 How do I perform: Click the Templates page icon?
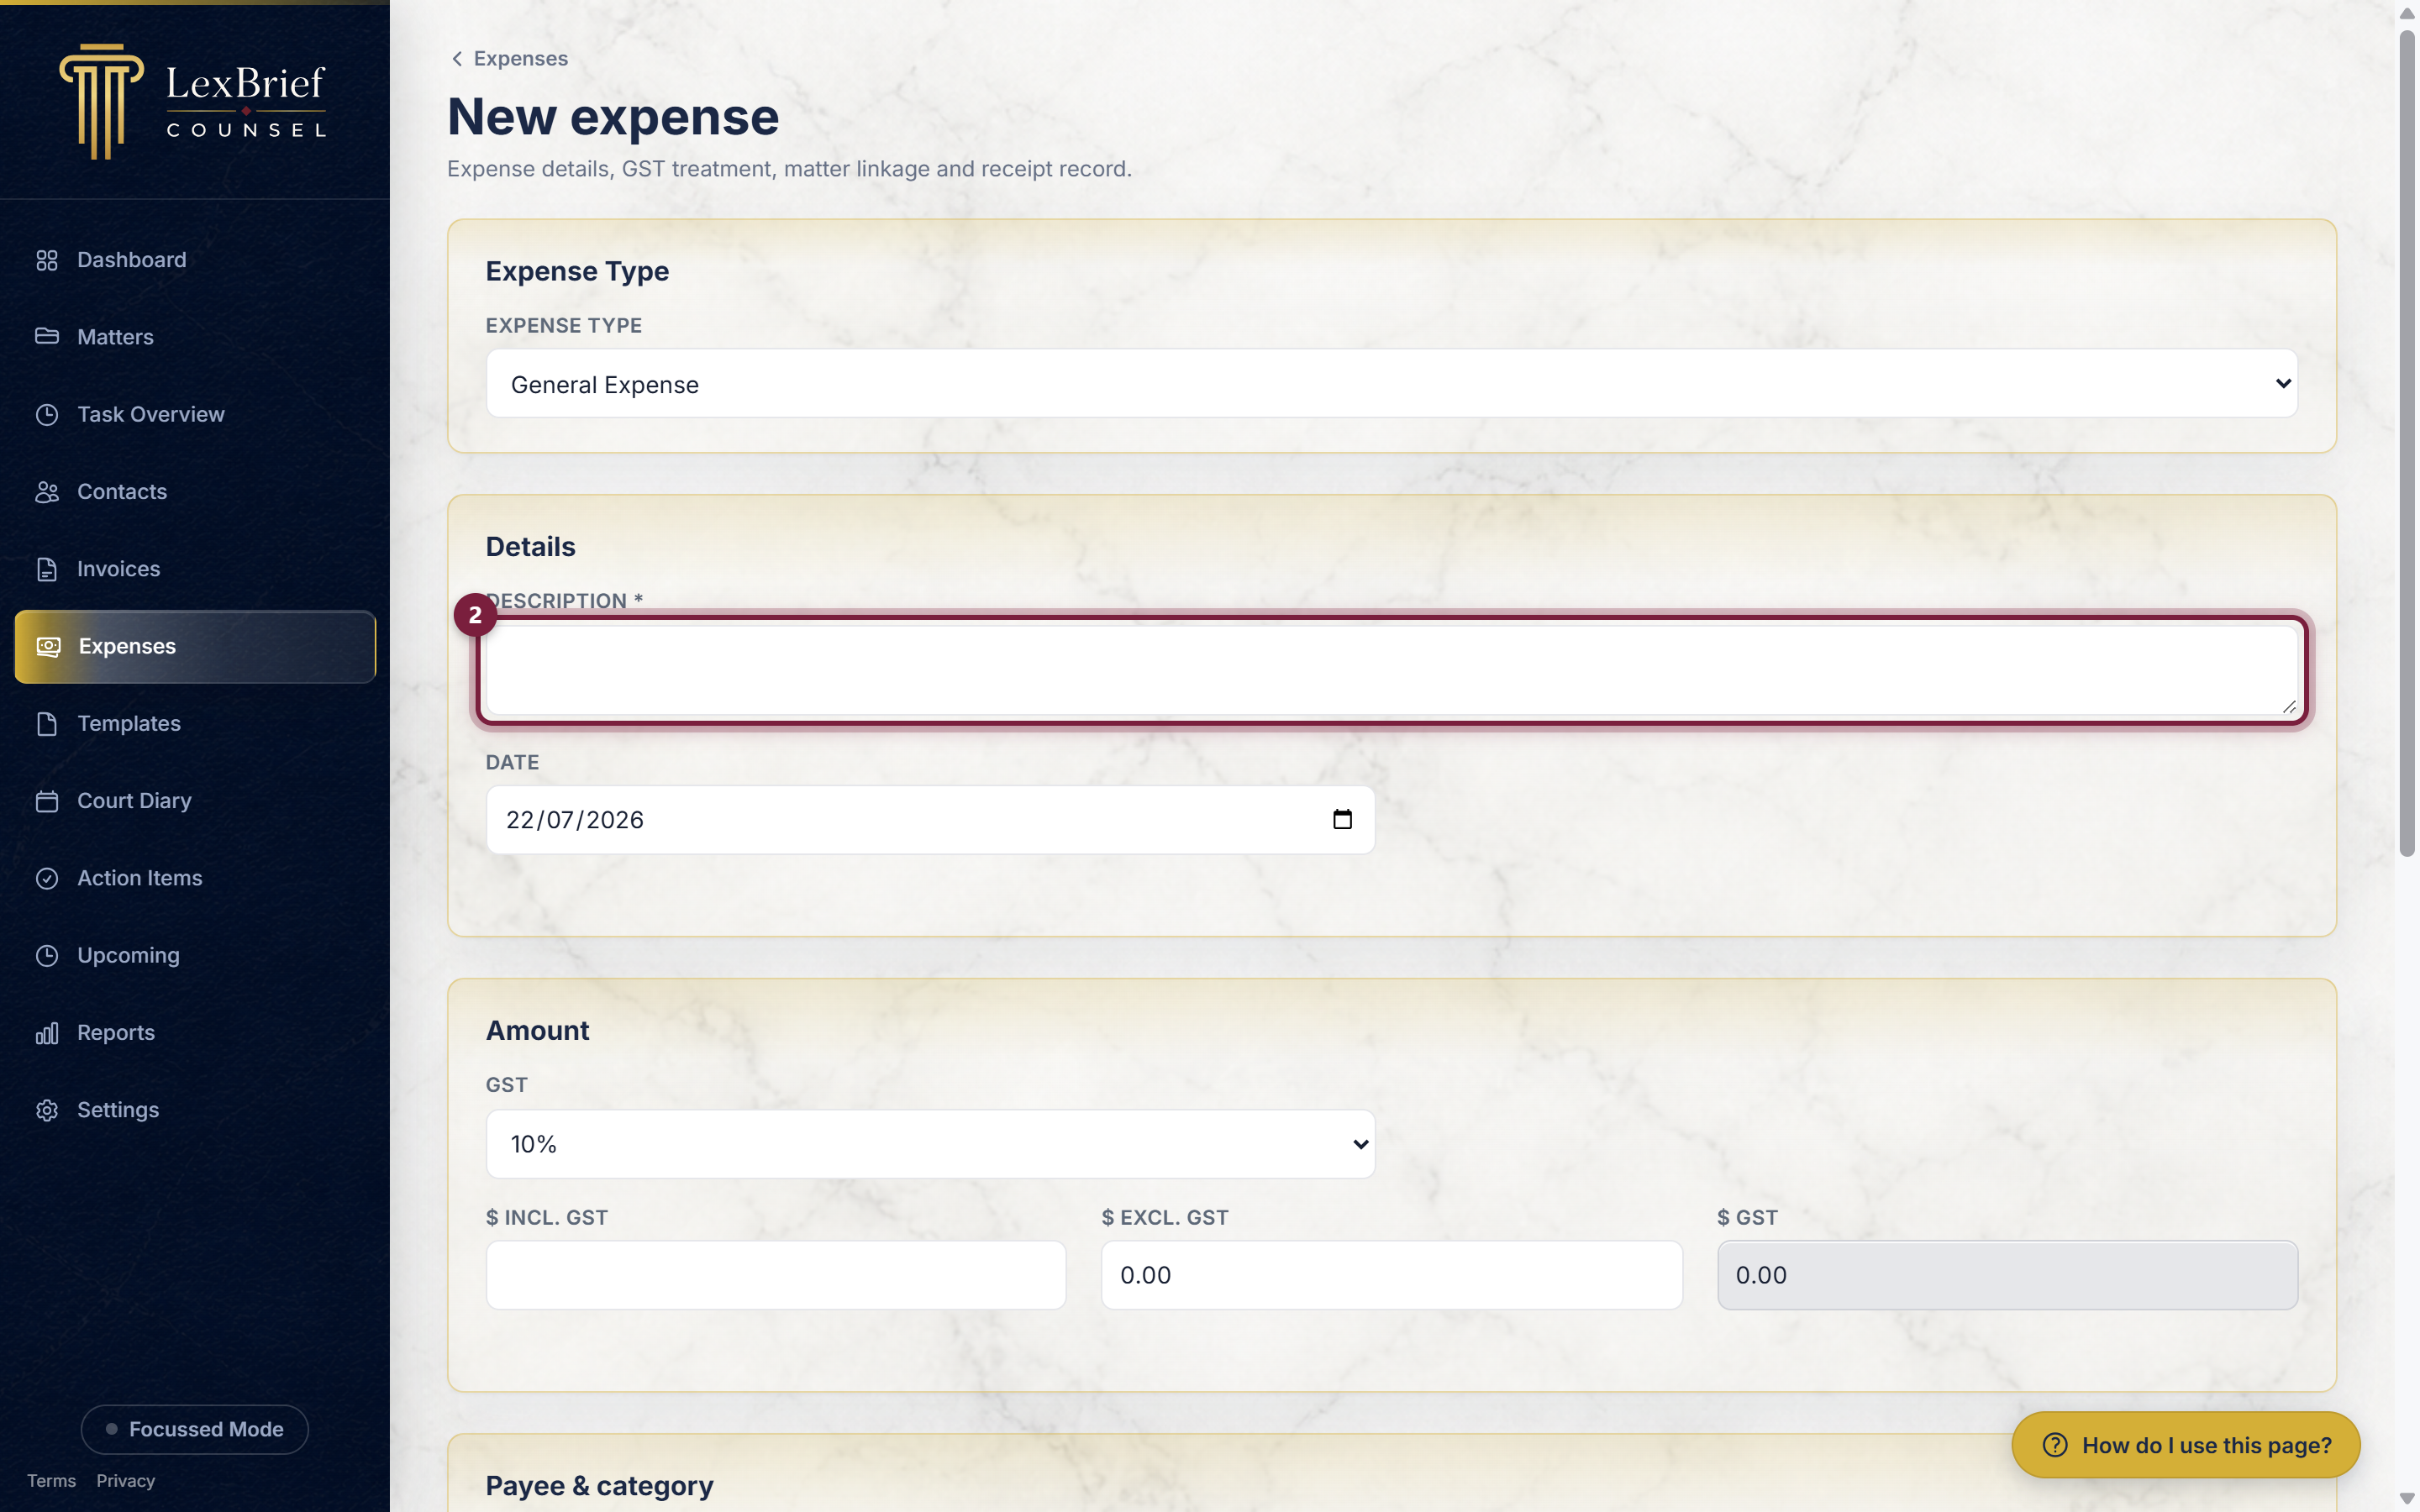pyautogui.click(x=47, y=724)
